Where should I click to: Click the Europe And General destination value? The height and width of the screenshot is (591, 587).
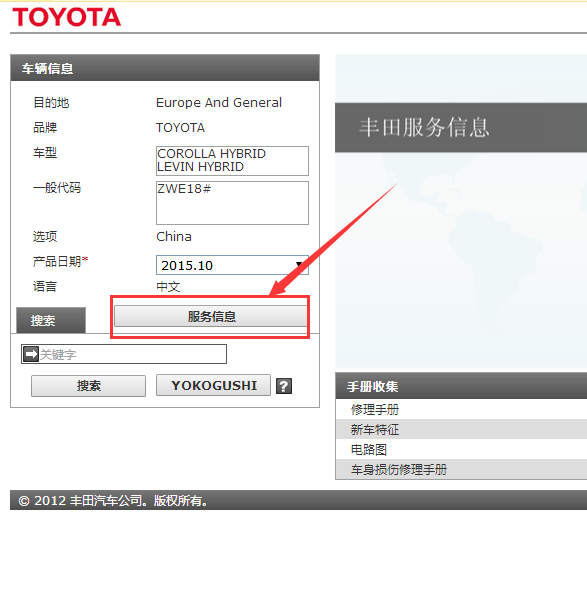coord(219,103)
